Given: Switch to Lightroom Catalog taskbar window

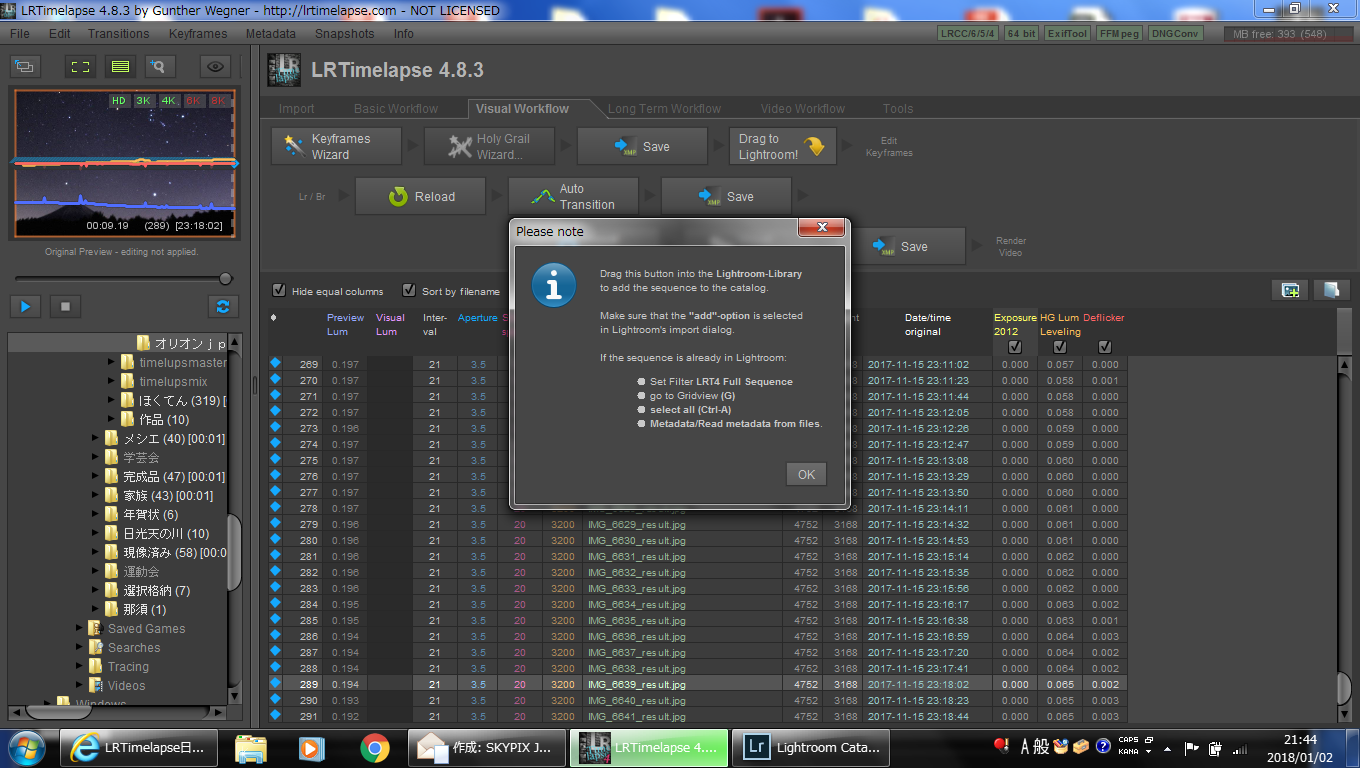Looking at the screenshot, I should pyautogui.click(x=812, y=747).
